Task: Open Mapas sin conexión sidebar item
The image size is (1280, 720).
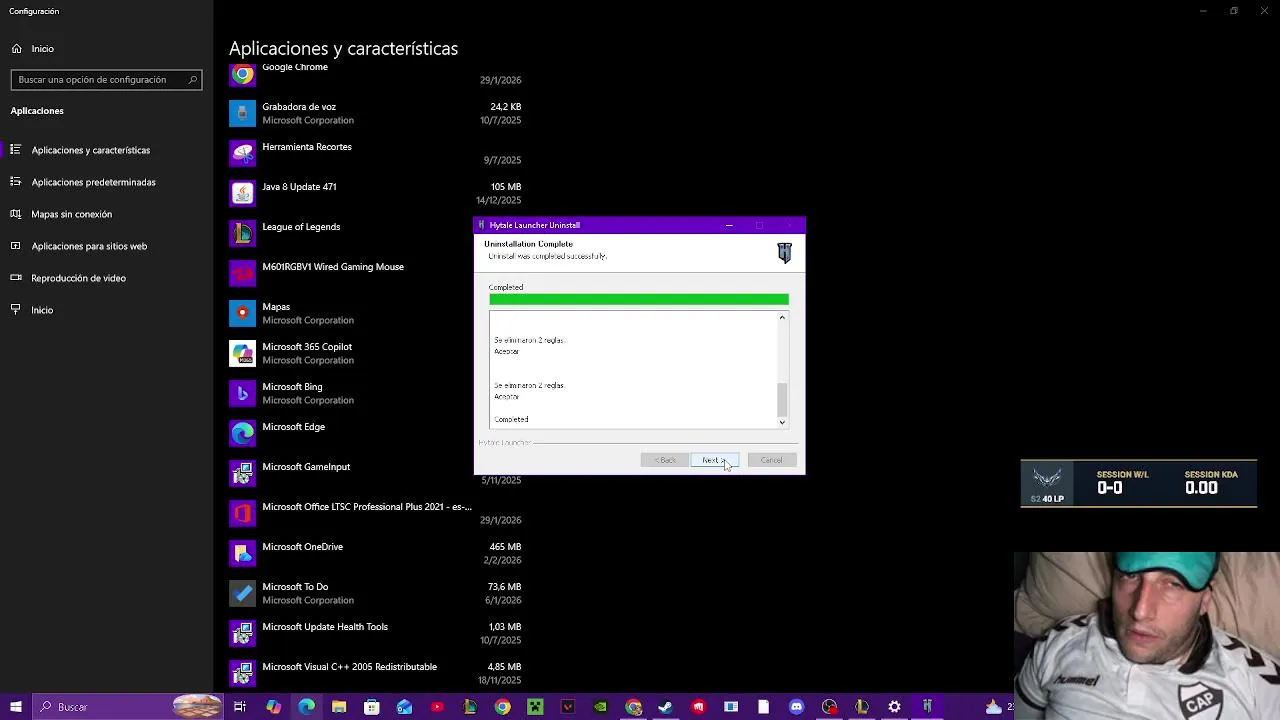Action: tap(72, 214)
